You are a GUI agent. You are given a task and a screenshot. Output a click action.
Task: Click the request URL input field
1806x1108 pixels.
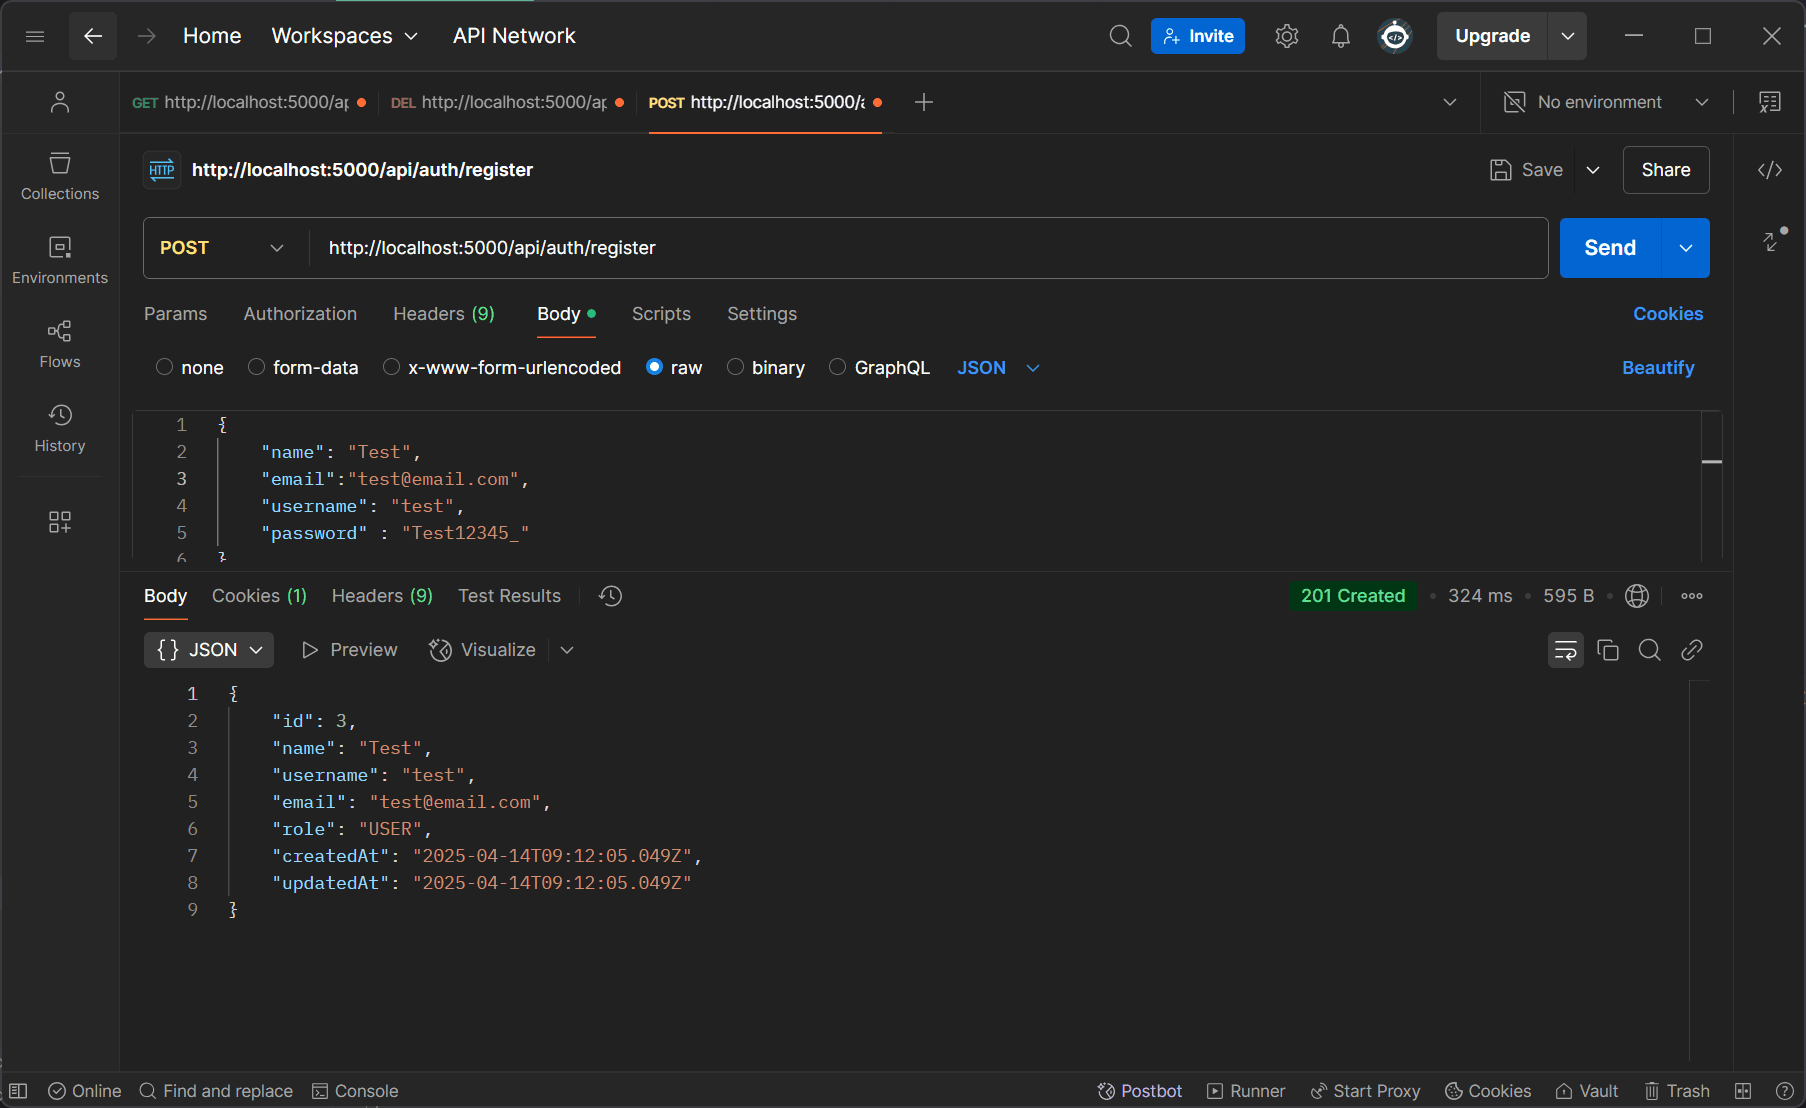tap(928, 248)
